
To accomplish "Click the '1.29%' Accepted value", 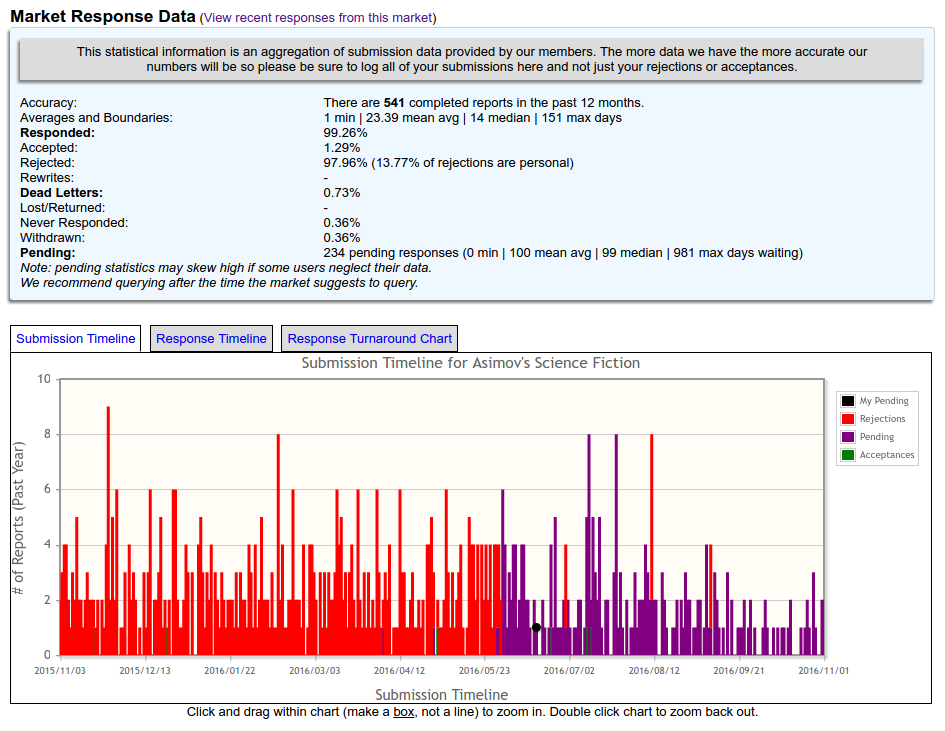I will pos(342,148).
